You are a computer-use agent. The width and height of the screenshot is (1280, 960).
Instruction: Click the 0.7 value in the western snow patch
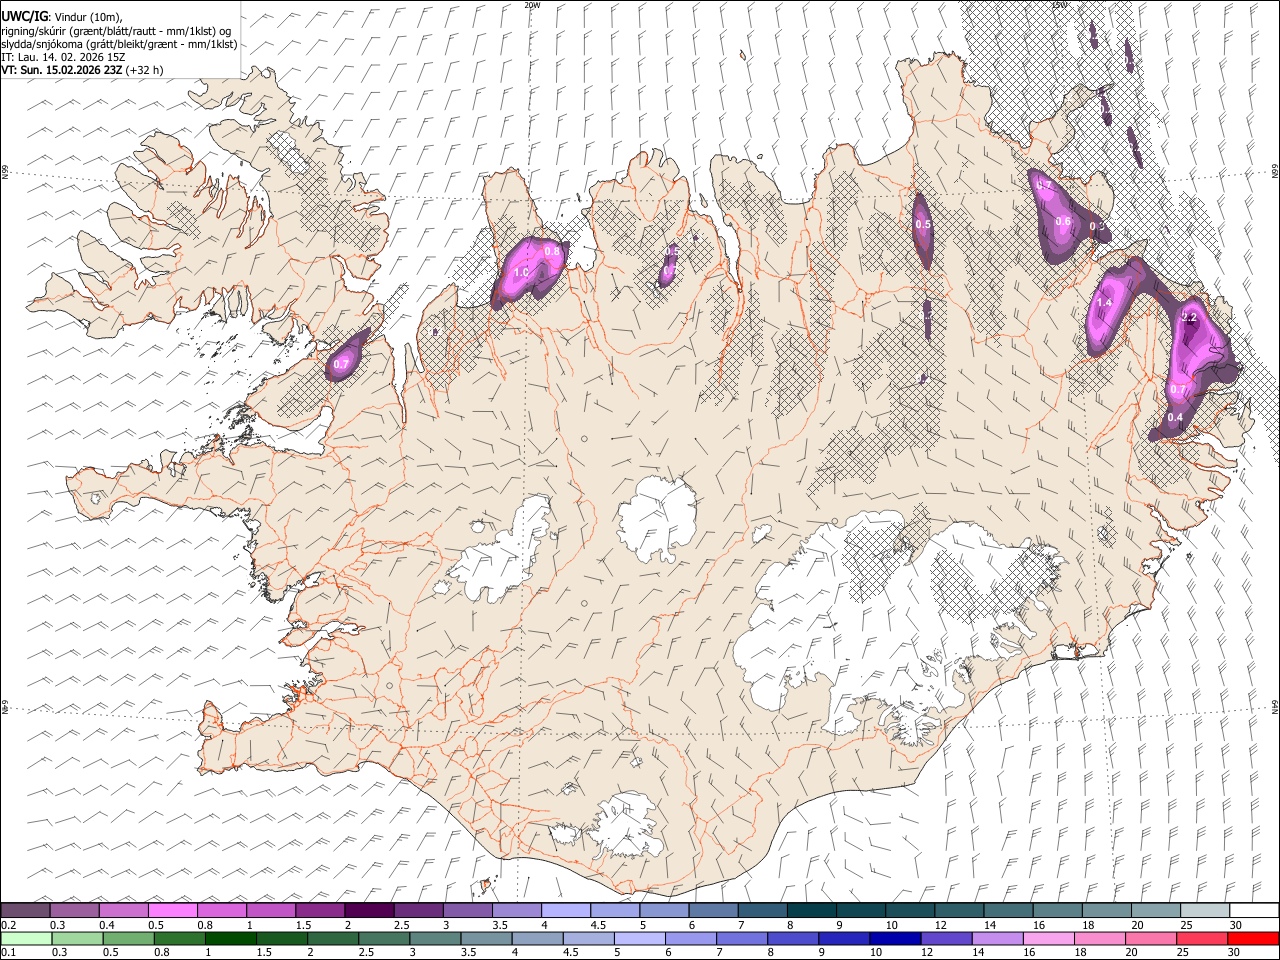(x=341, y=364)
